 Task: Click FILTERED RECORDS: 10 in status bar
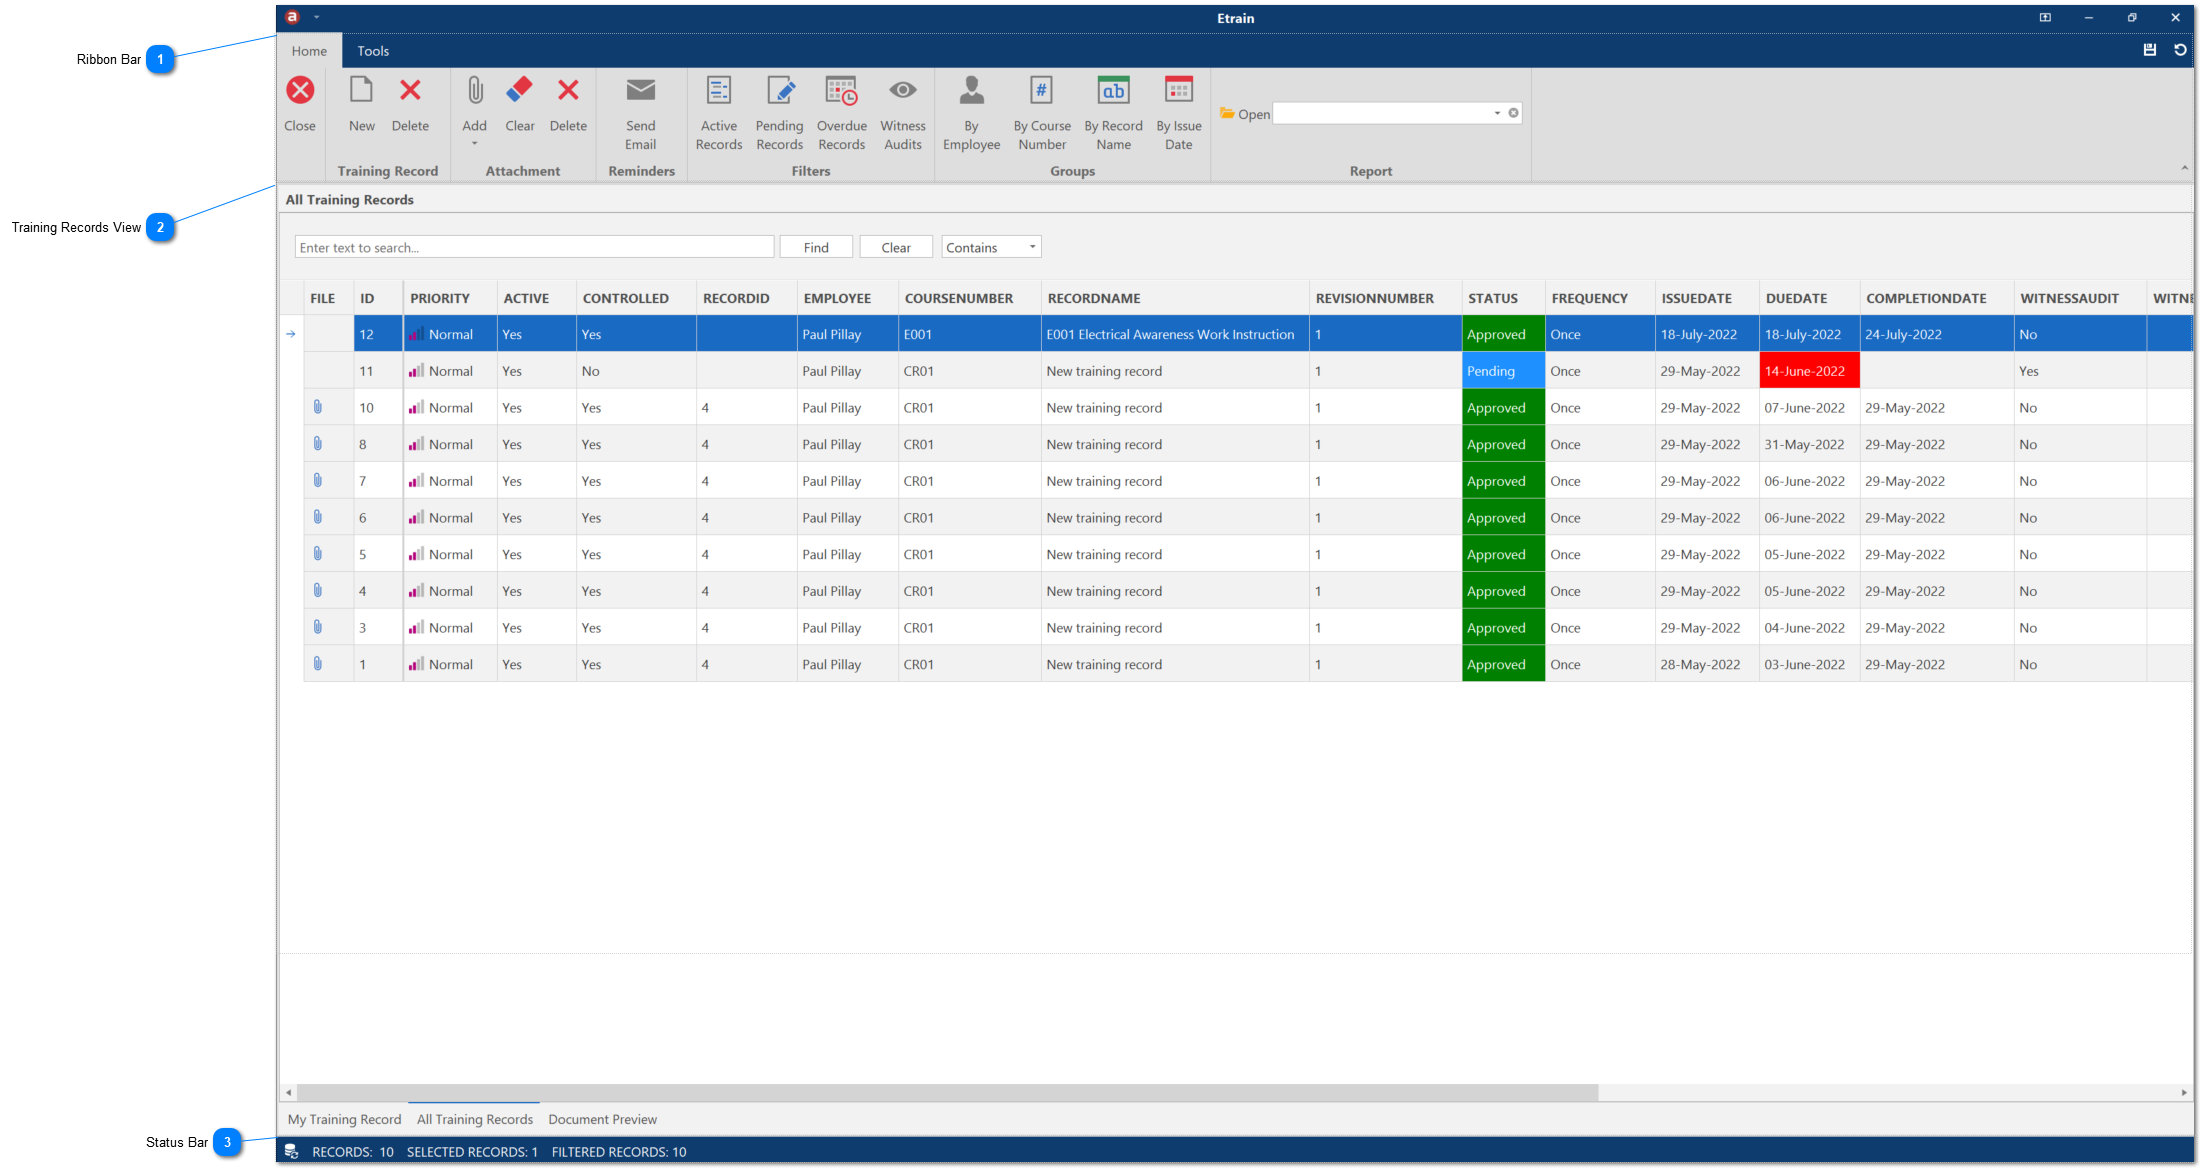click(x=619, y=1152)
